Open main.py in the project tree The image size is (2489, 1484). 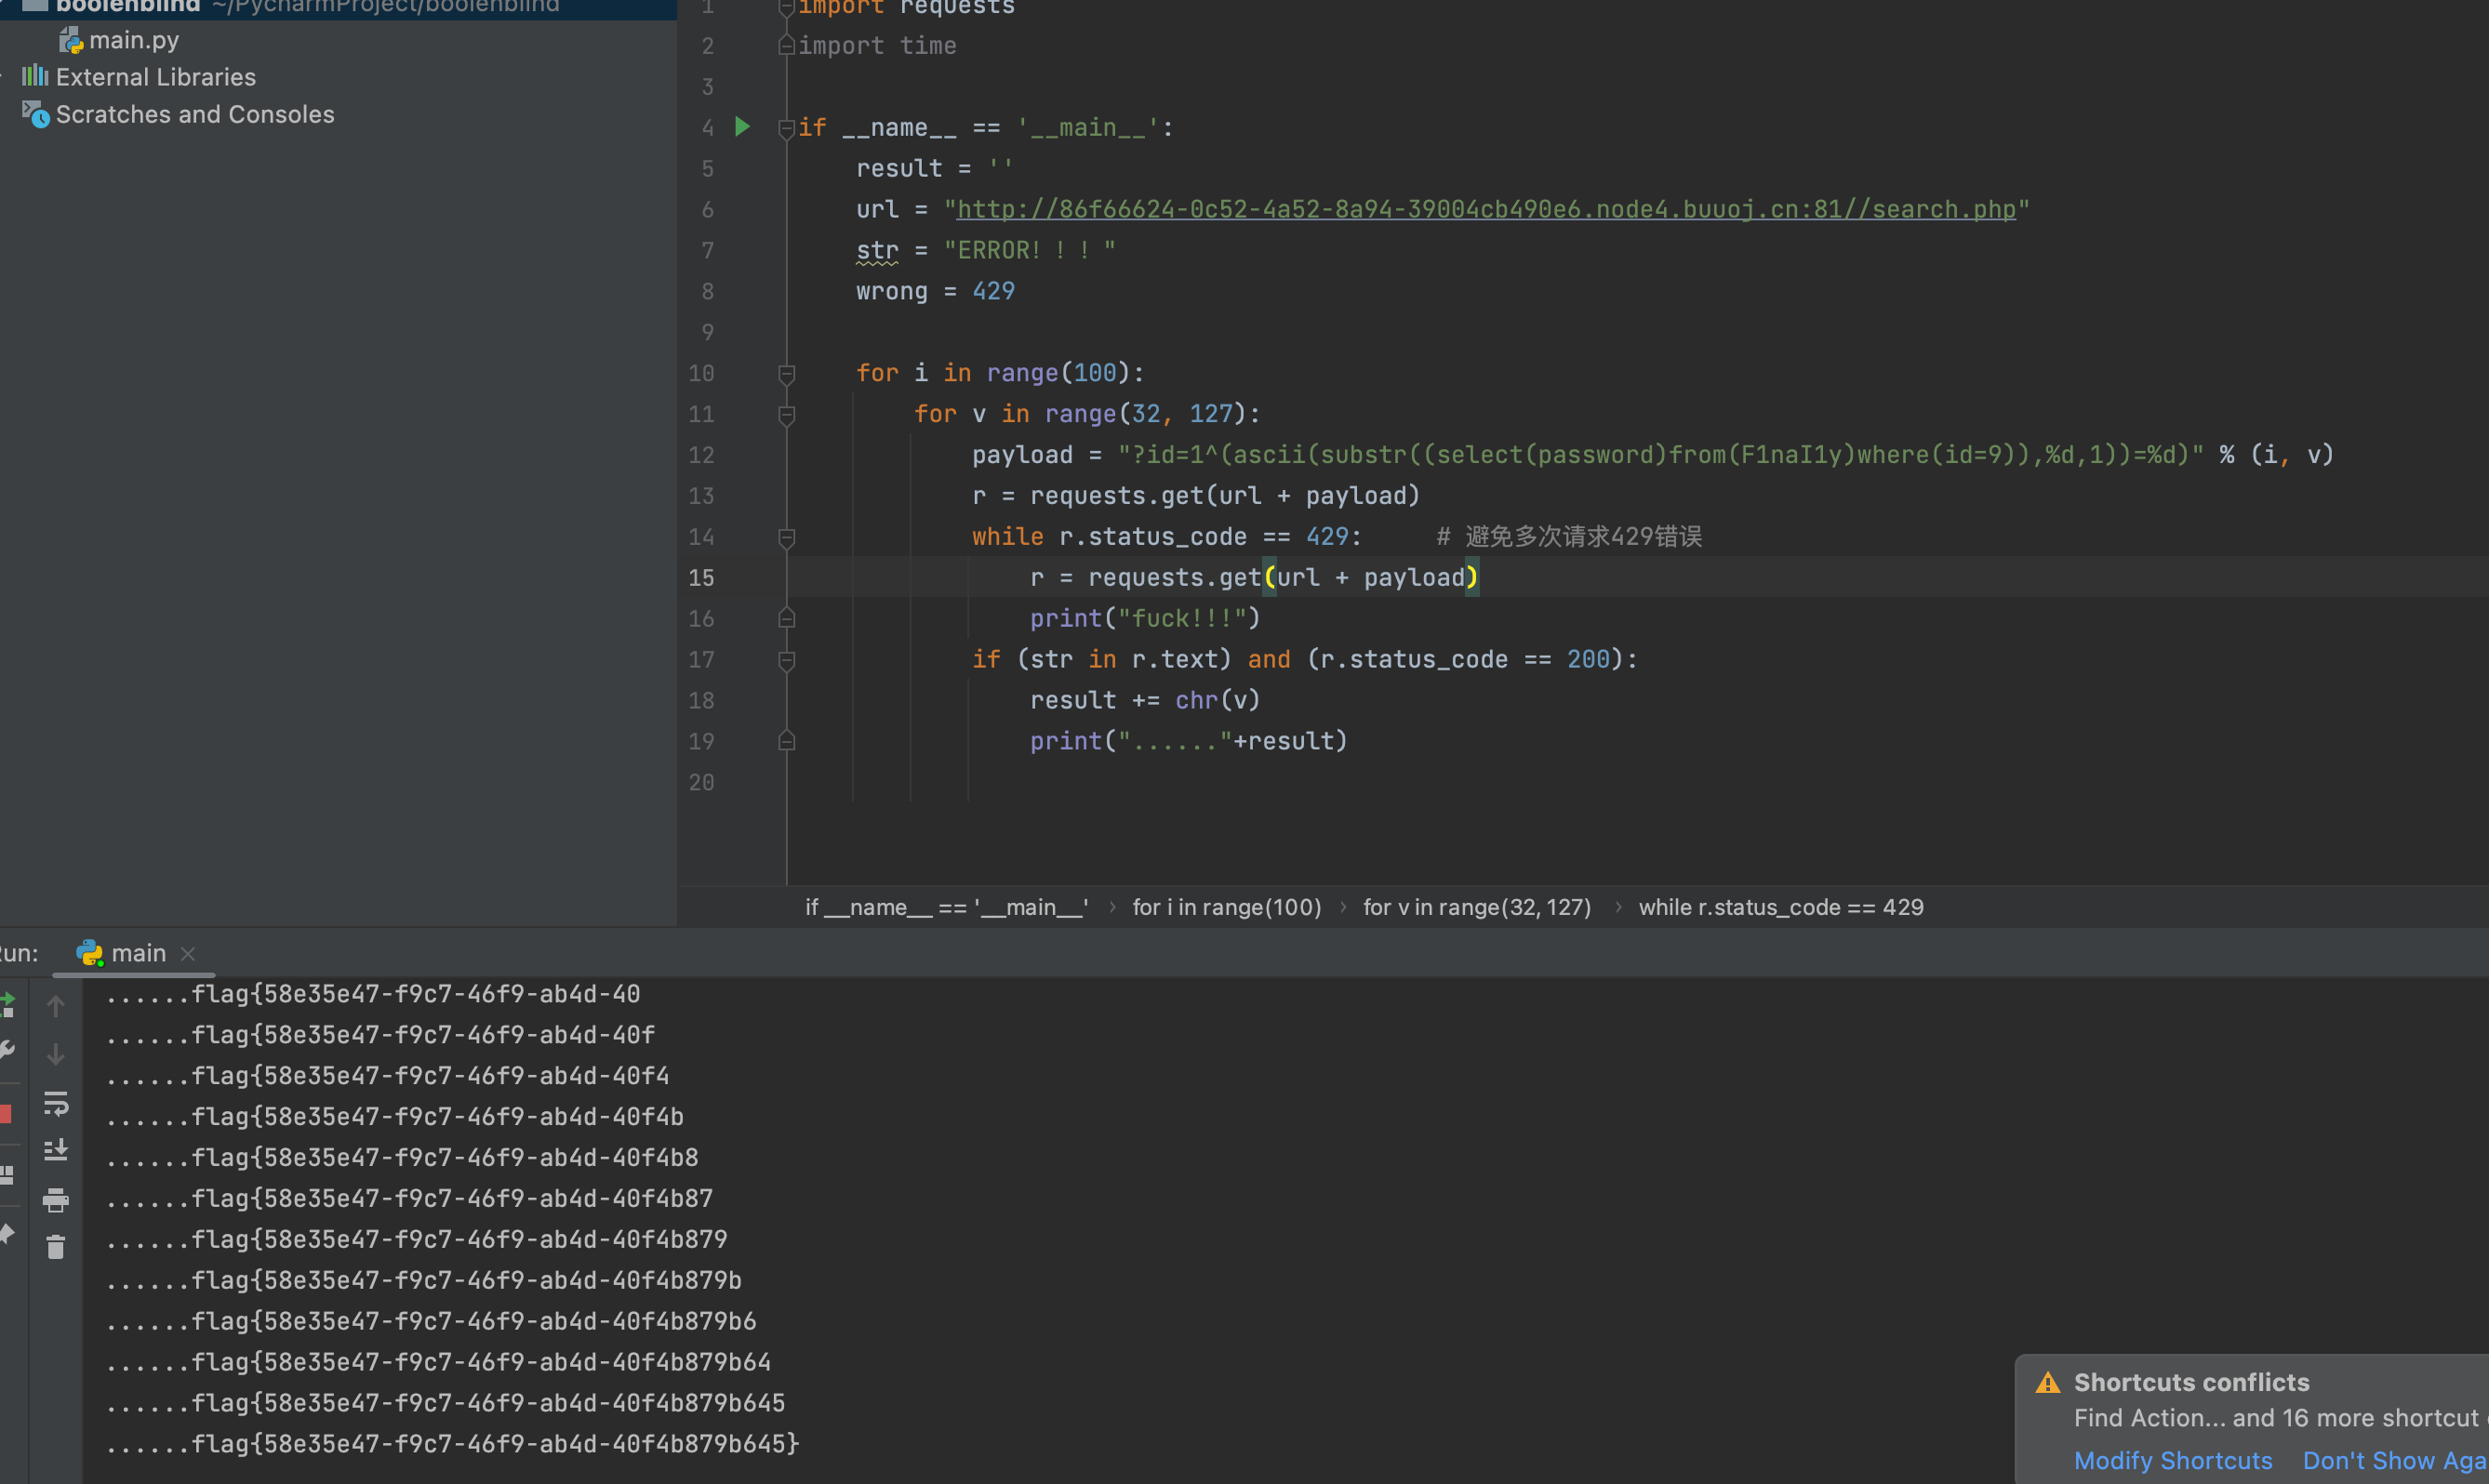point(134,40)
